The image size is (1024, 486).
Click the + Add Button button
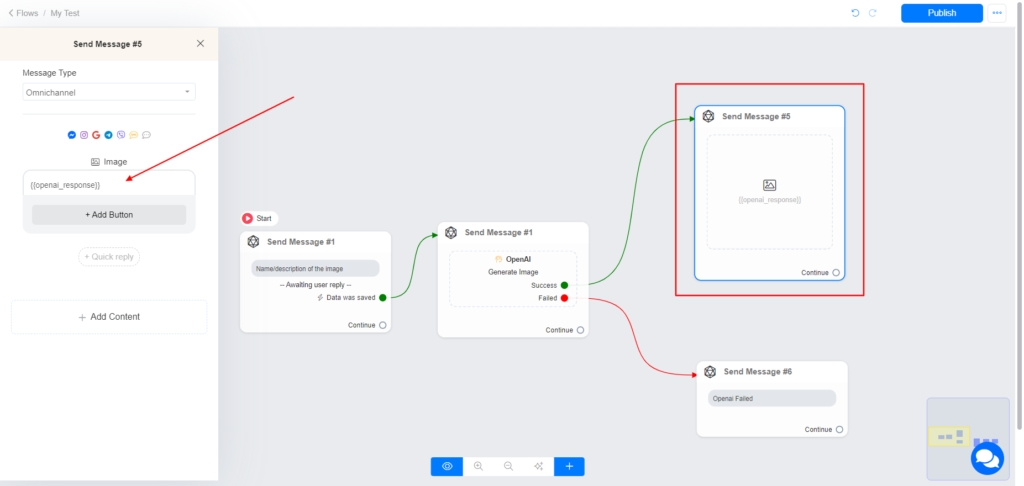click(109, 215)
